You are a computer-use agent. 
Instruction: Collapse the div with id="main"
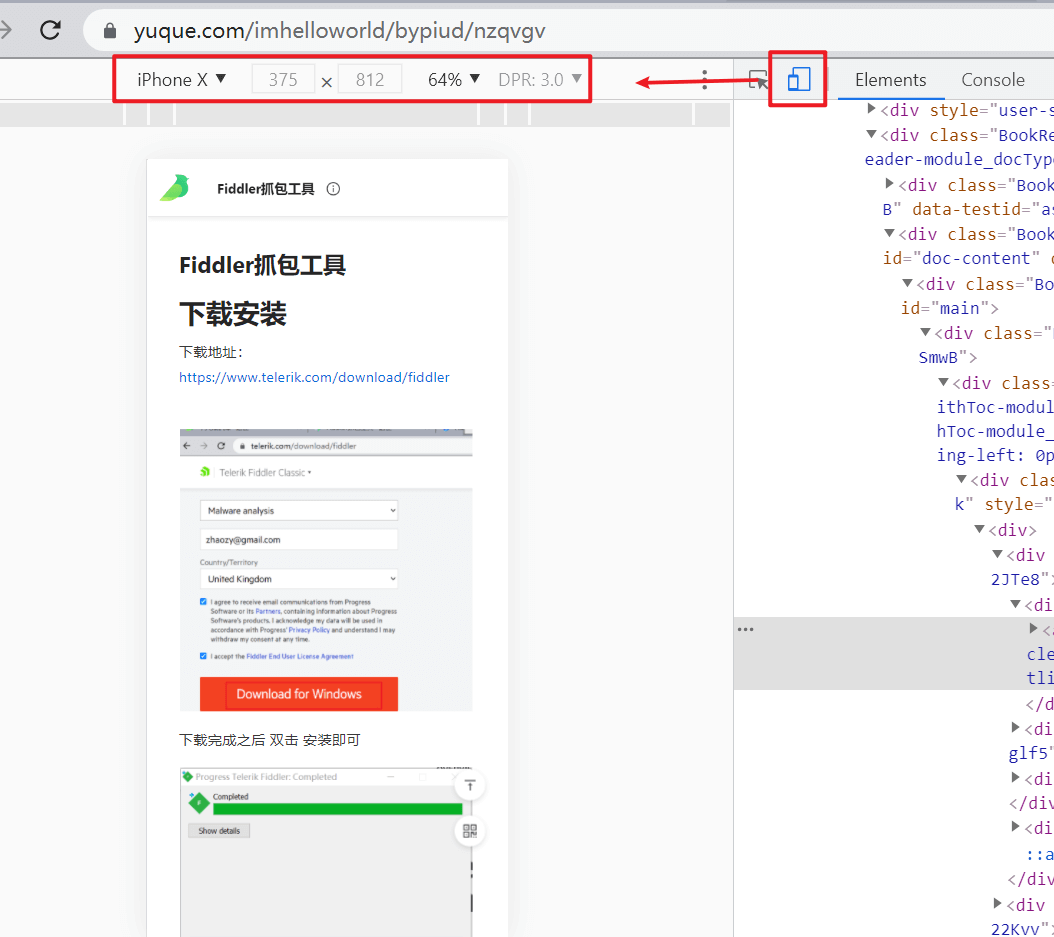coord(907,283)
